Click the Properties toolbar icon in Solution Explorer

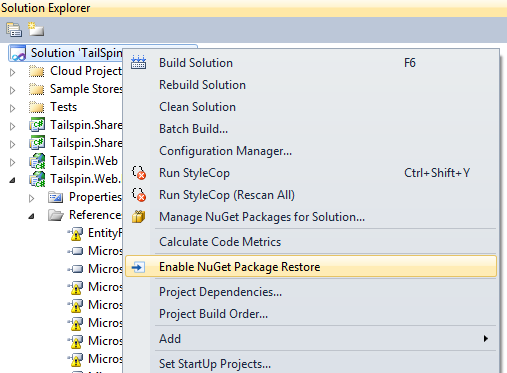(14, 30)
